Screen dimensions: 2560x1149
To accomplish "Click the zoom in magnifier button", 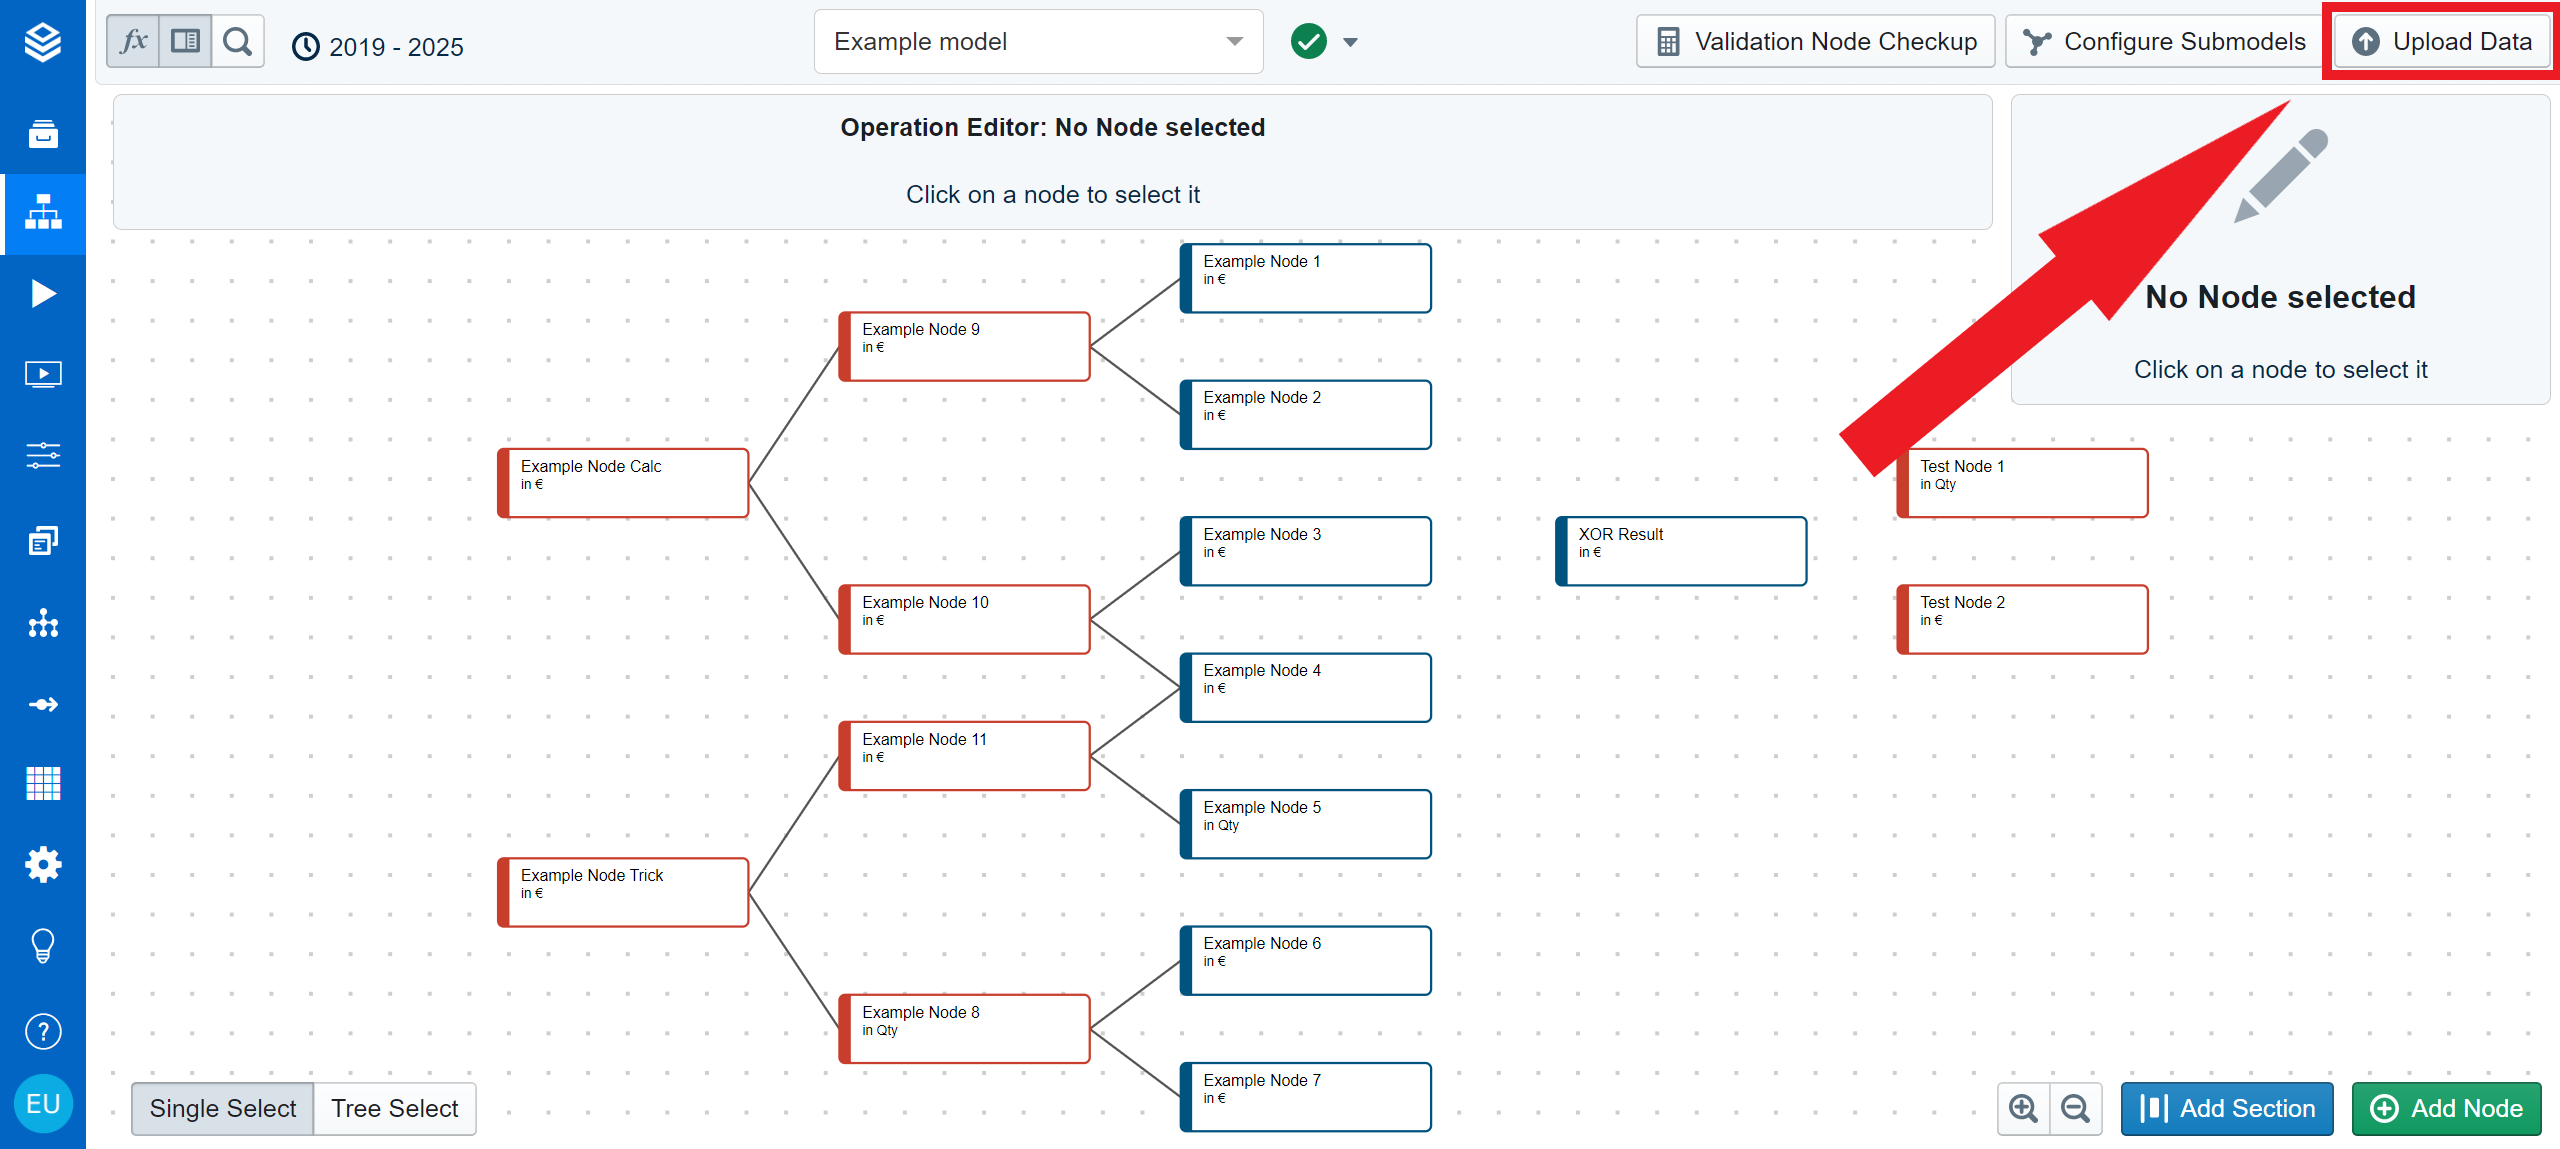I will tap(2023, 1108).
